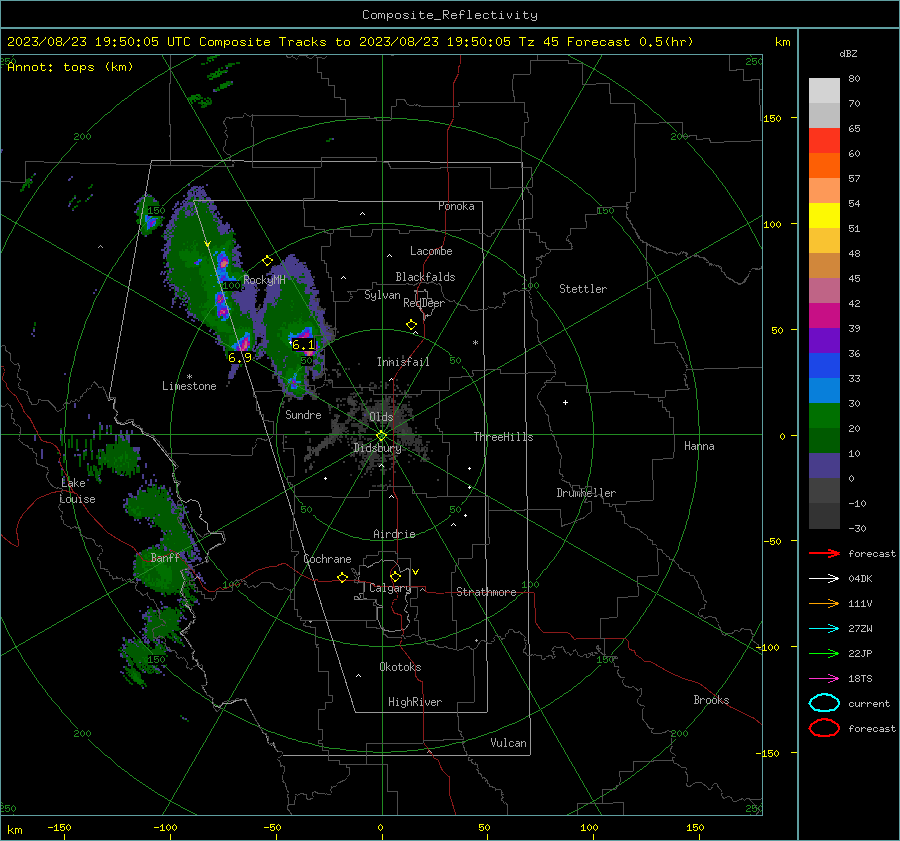Click the Lake Louise label
The image size is (900, 841).
[77, 491]
